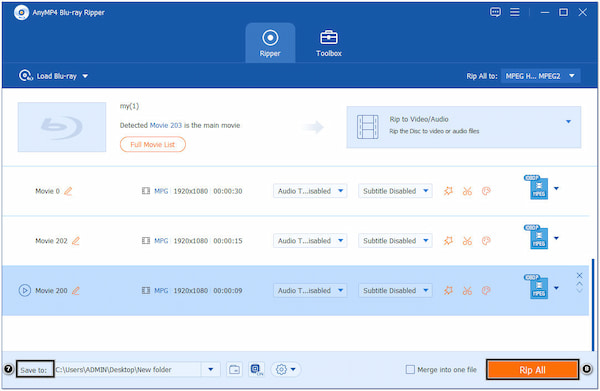
Task: Play the Movie 200 preview
Action: click(24, 290)
